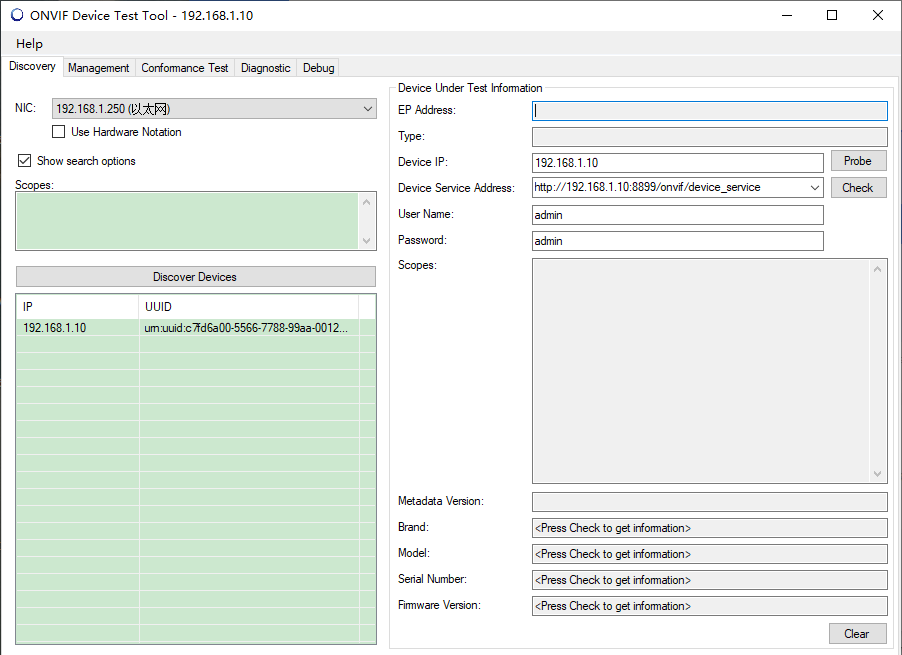
Task: Switch to the Discovery tab
Action: [32, 66]
